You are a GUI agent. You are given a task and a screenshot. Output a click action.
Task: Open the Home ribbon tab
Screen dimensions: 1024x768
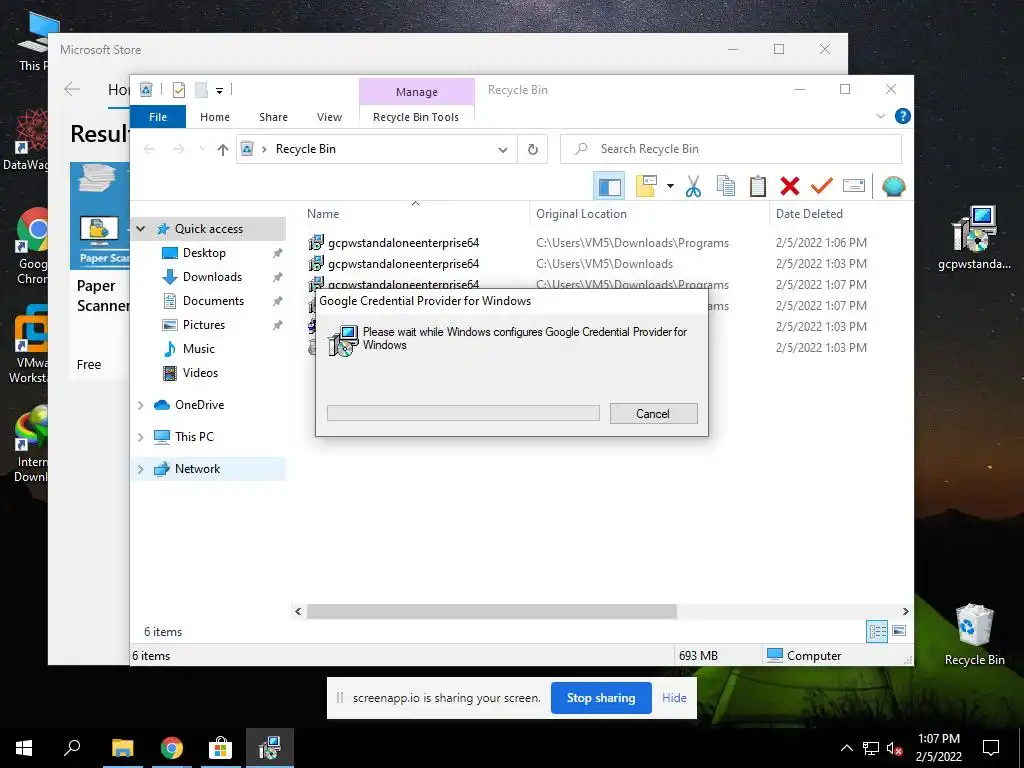coord(215,117)
